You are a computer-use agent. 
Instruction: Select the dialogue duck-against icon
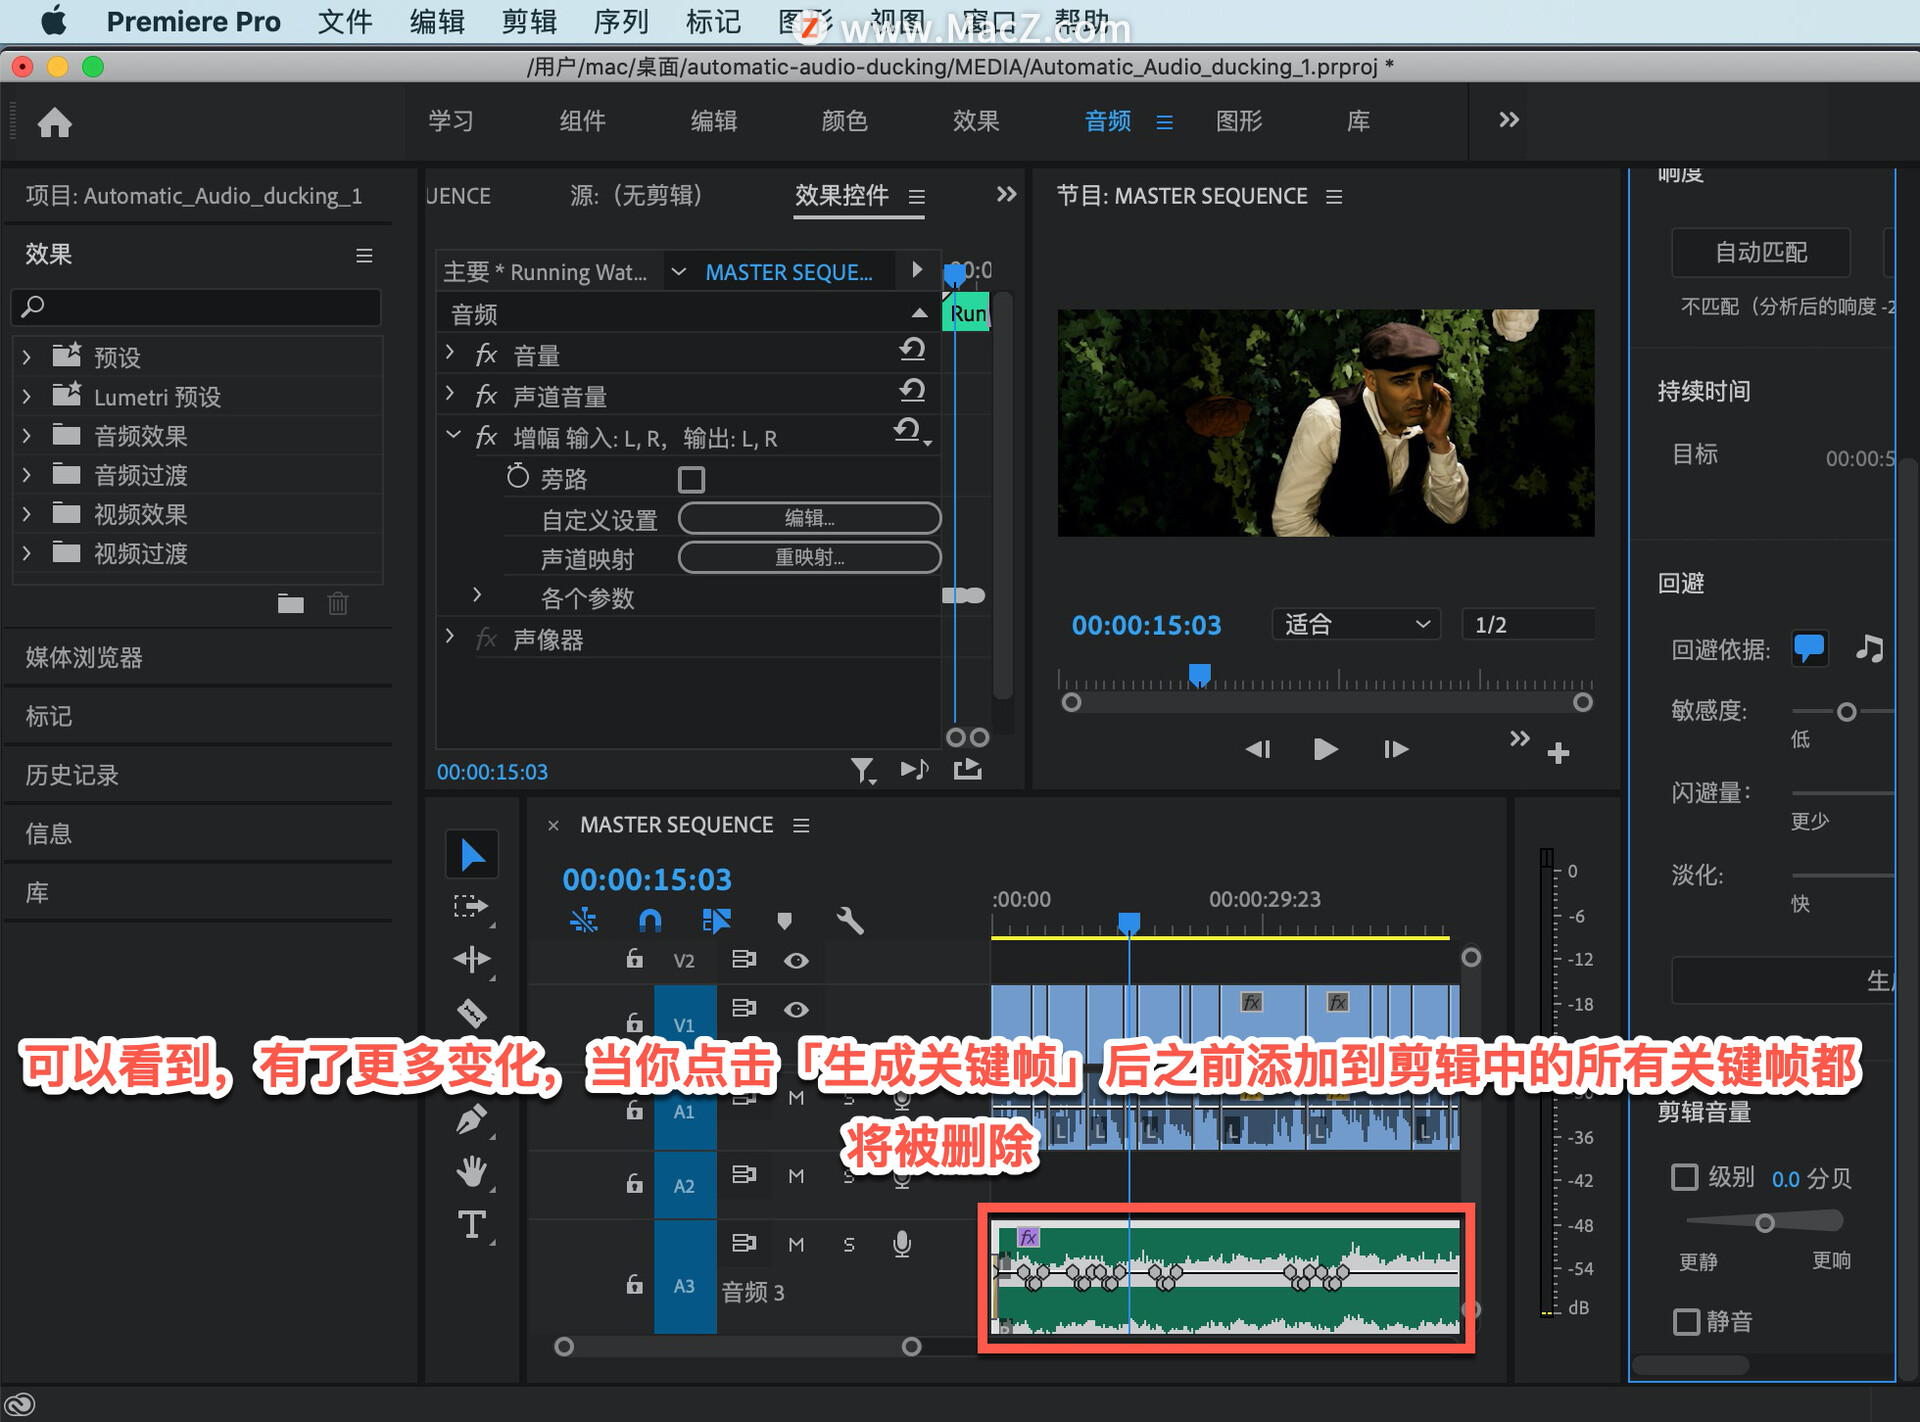click(1809, 648)
